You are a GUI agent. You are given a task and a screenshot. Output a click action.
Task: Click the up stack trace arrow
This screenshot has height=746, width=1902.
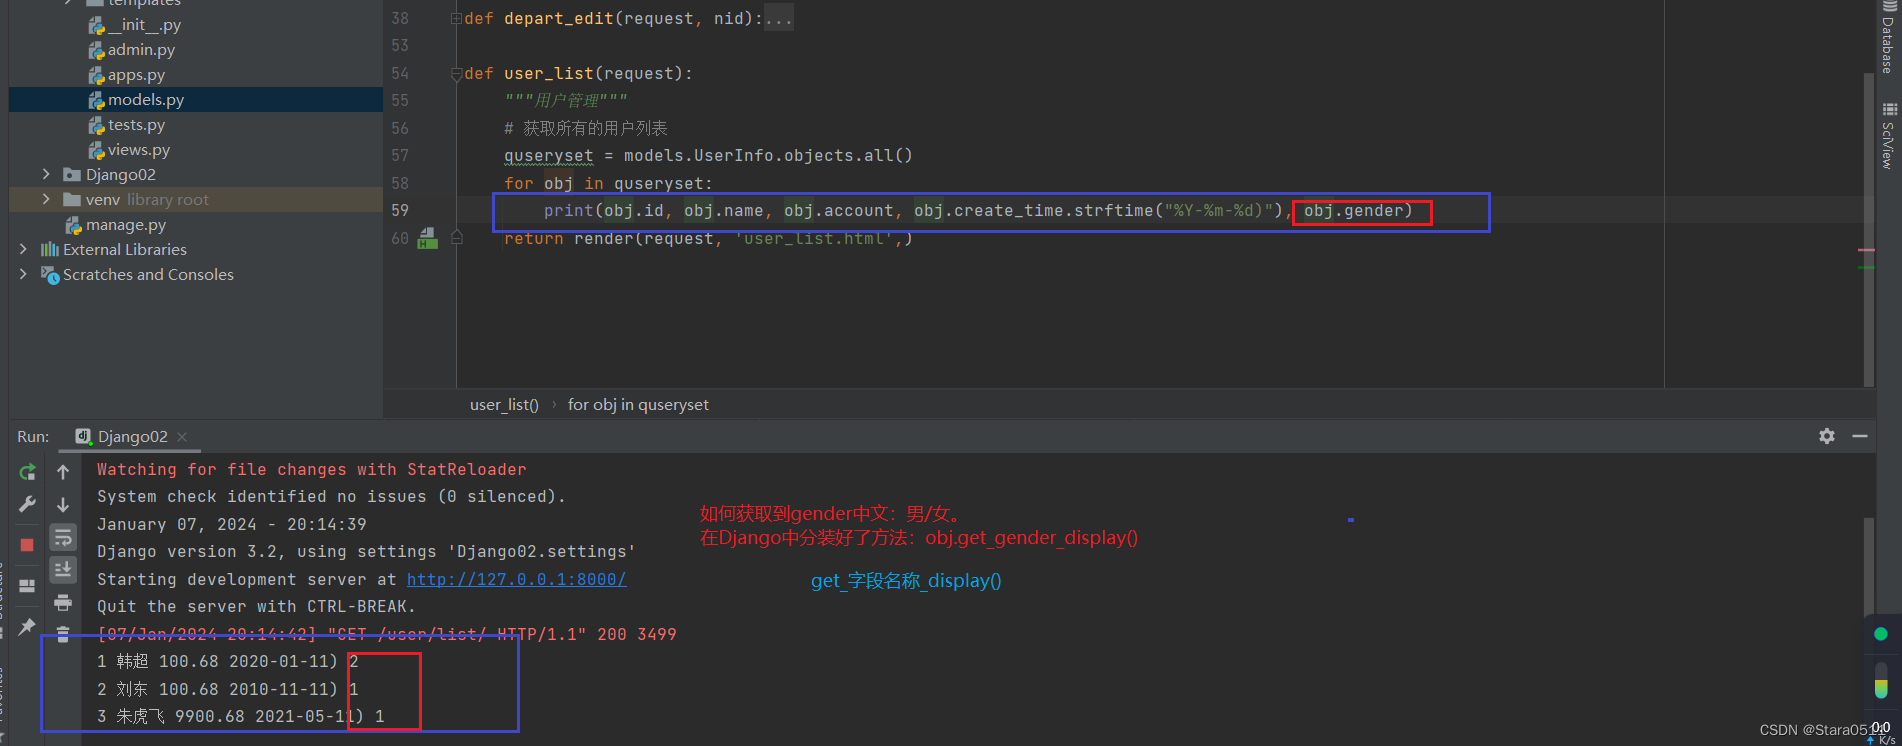pyautogui.click(x=63, y=471)
